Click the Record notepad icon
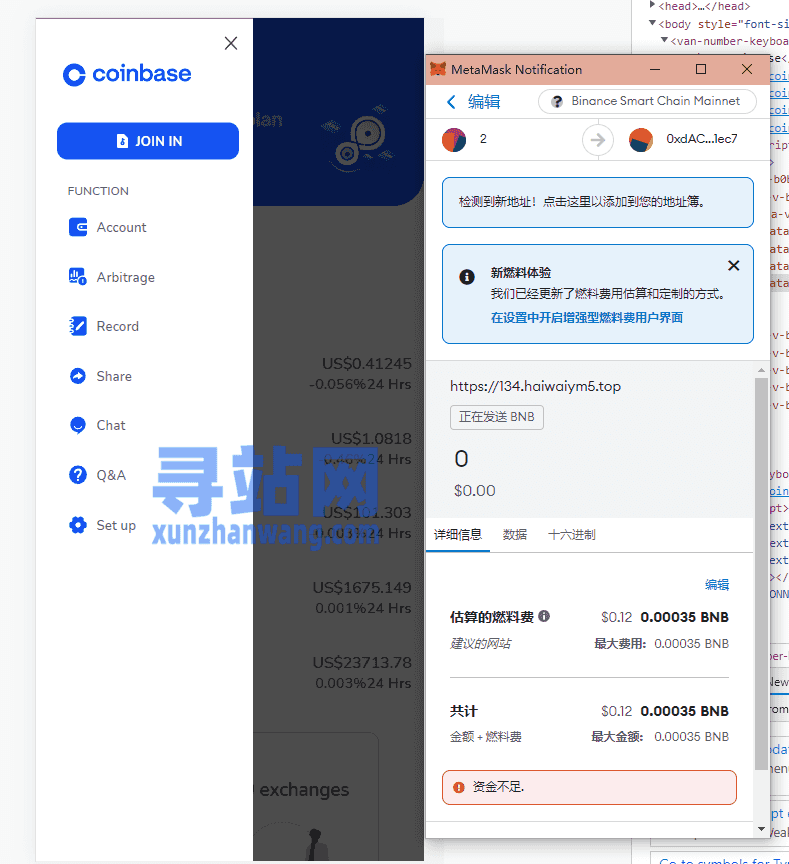Screen dimensions: 789x864 tap(78, 326)
